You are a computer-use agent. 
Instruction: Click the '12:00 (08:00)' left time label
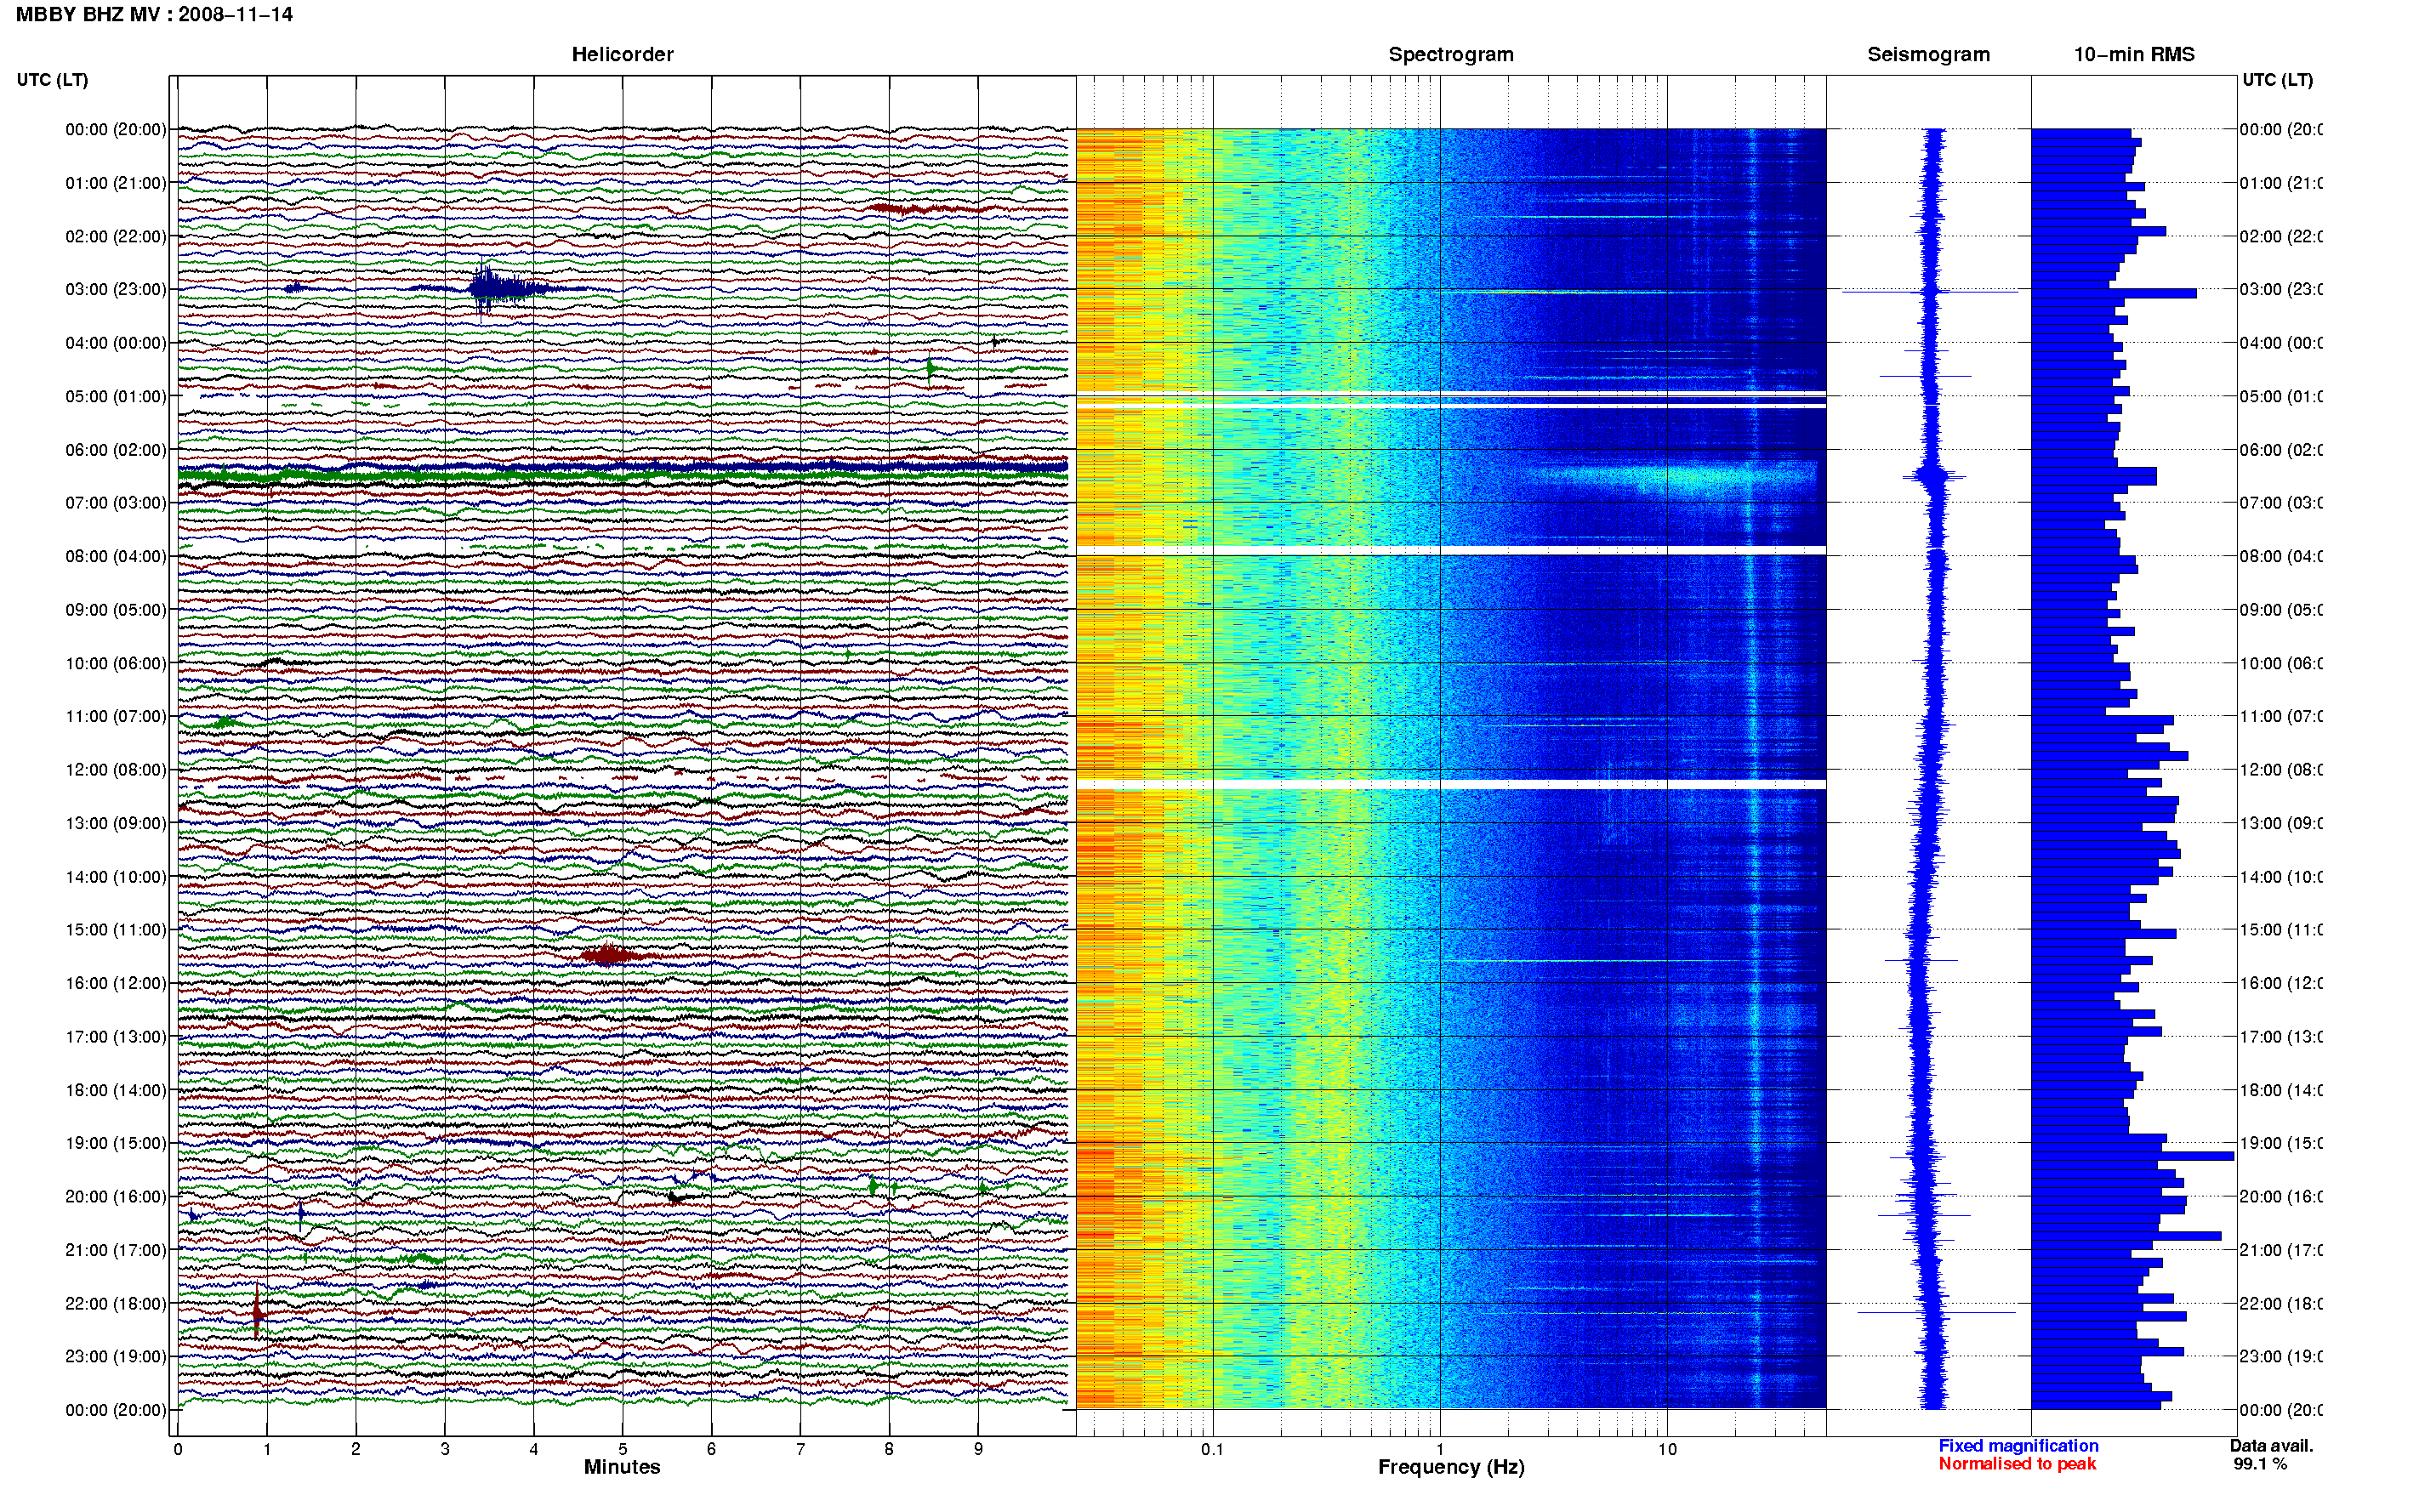[116, 769]
